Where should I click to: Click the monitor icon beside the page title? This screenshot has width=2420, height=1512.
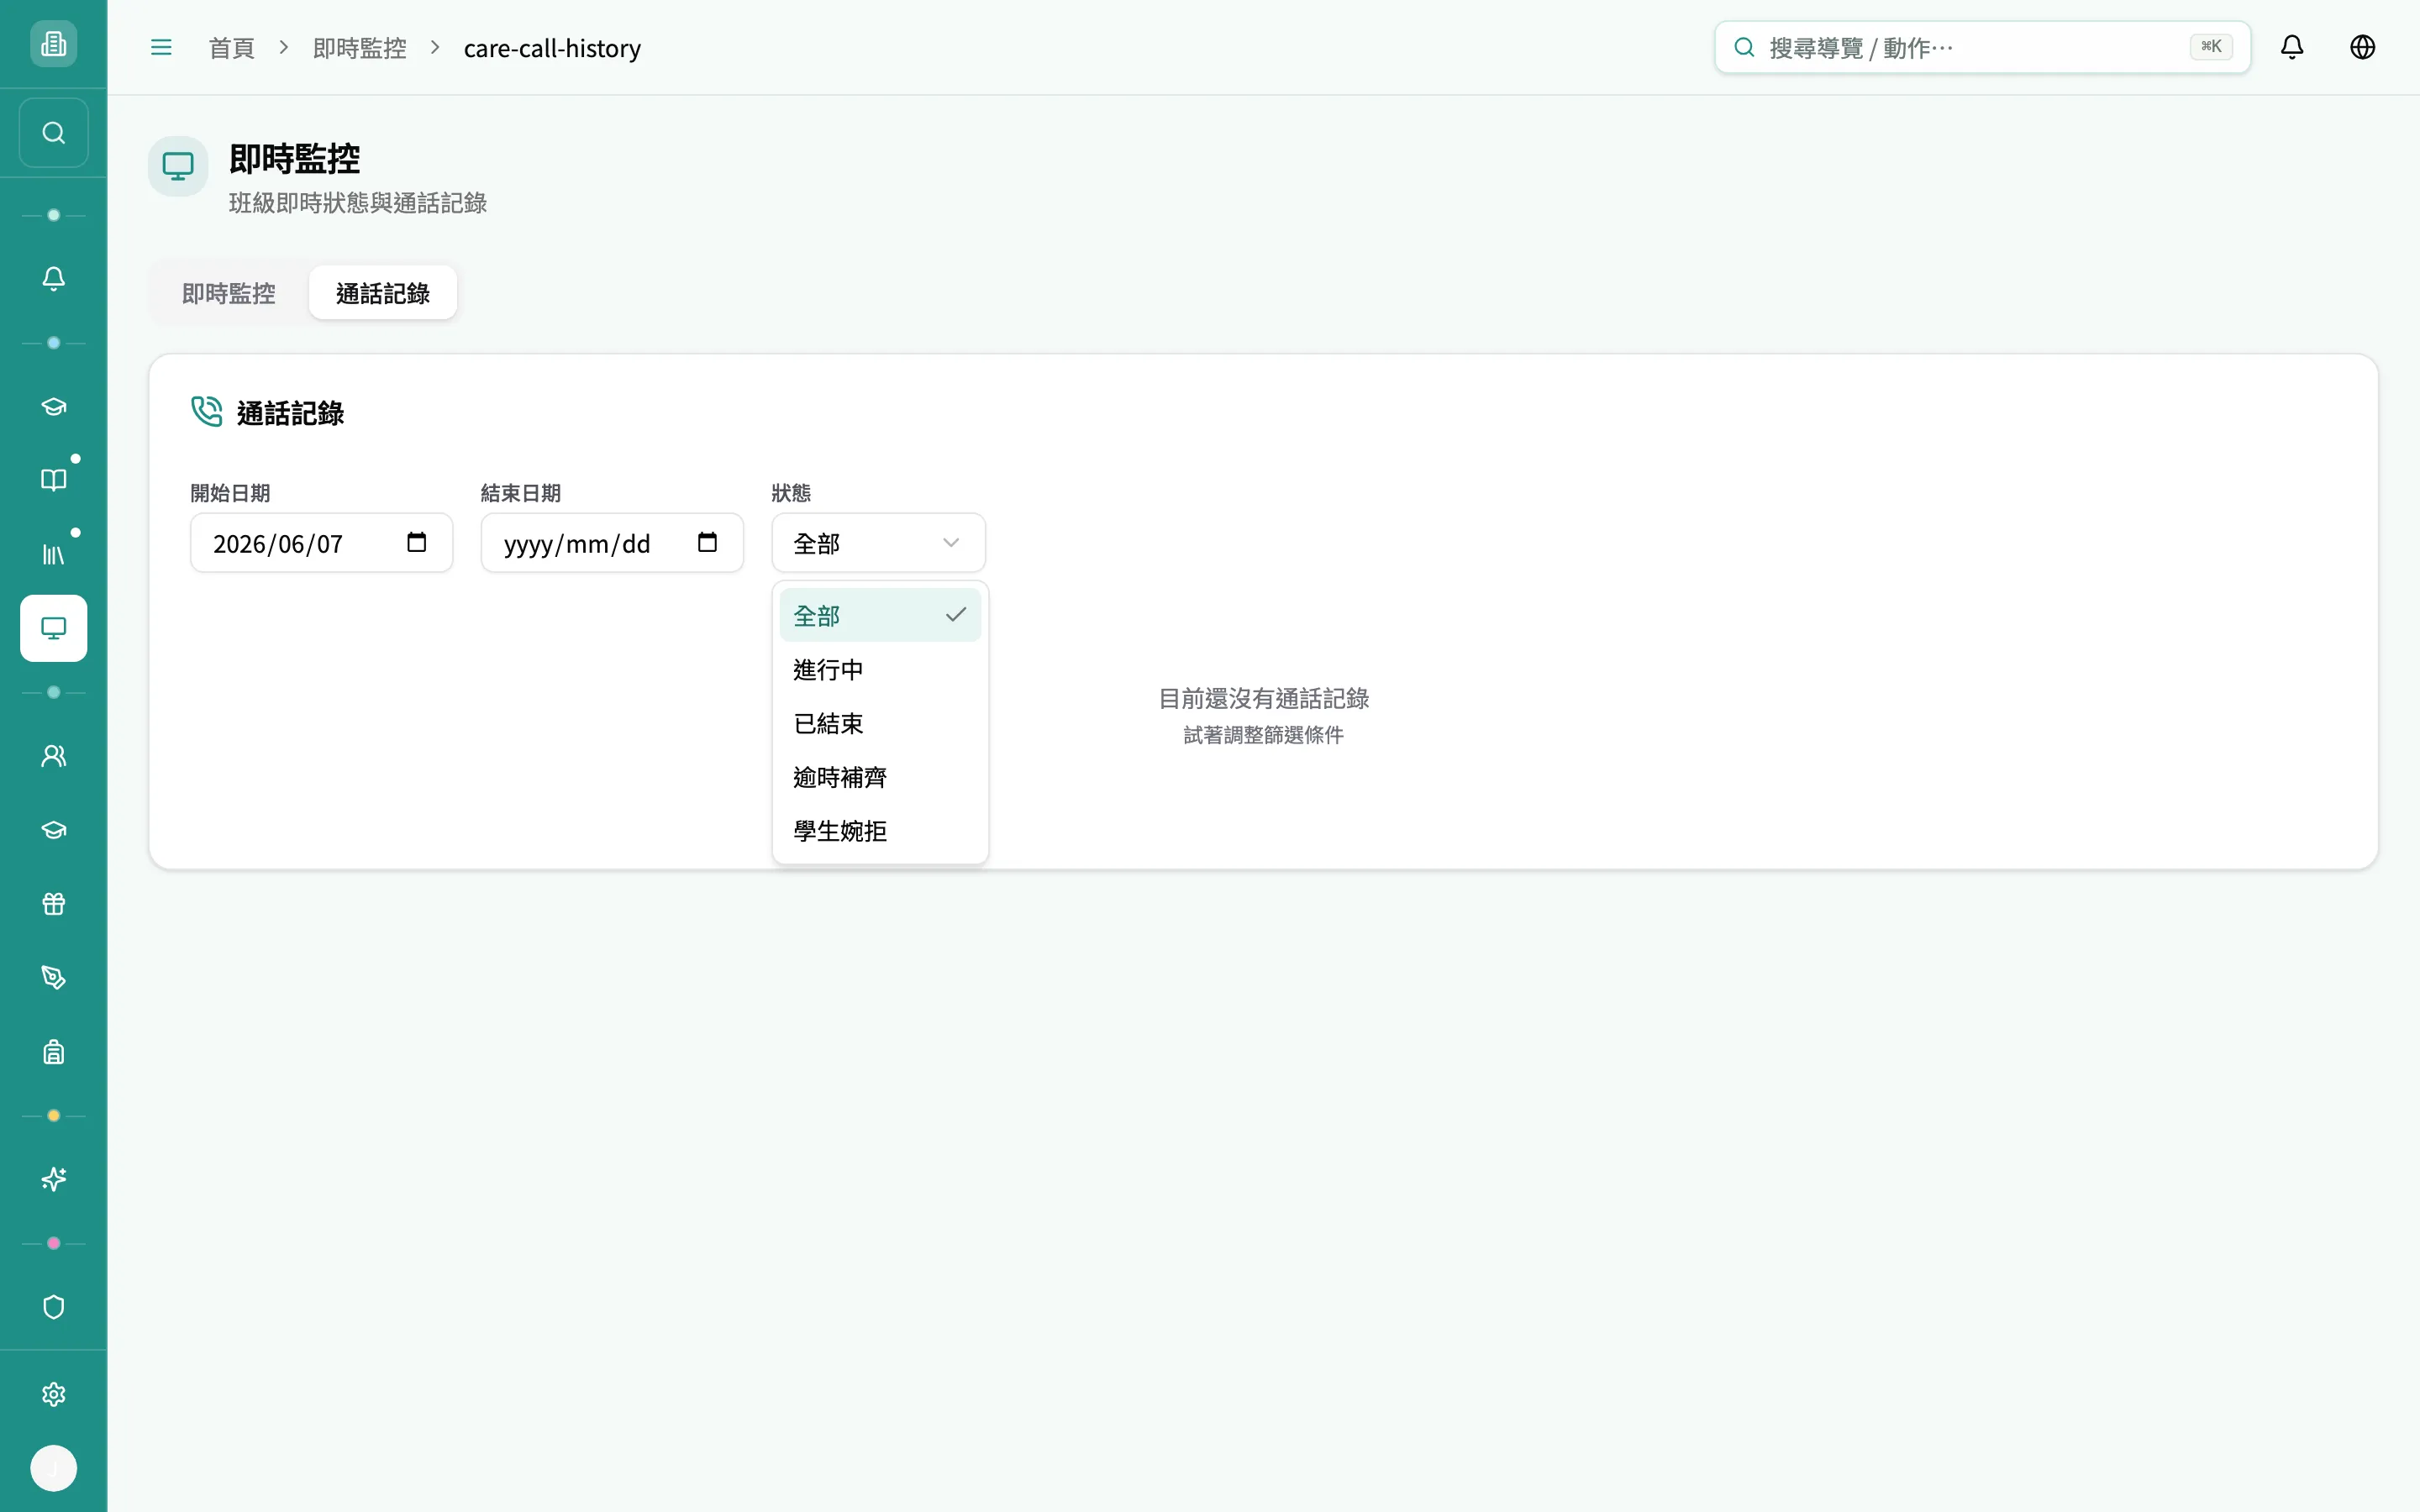point(178,166)
